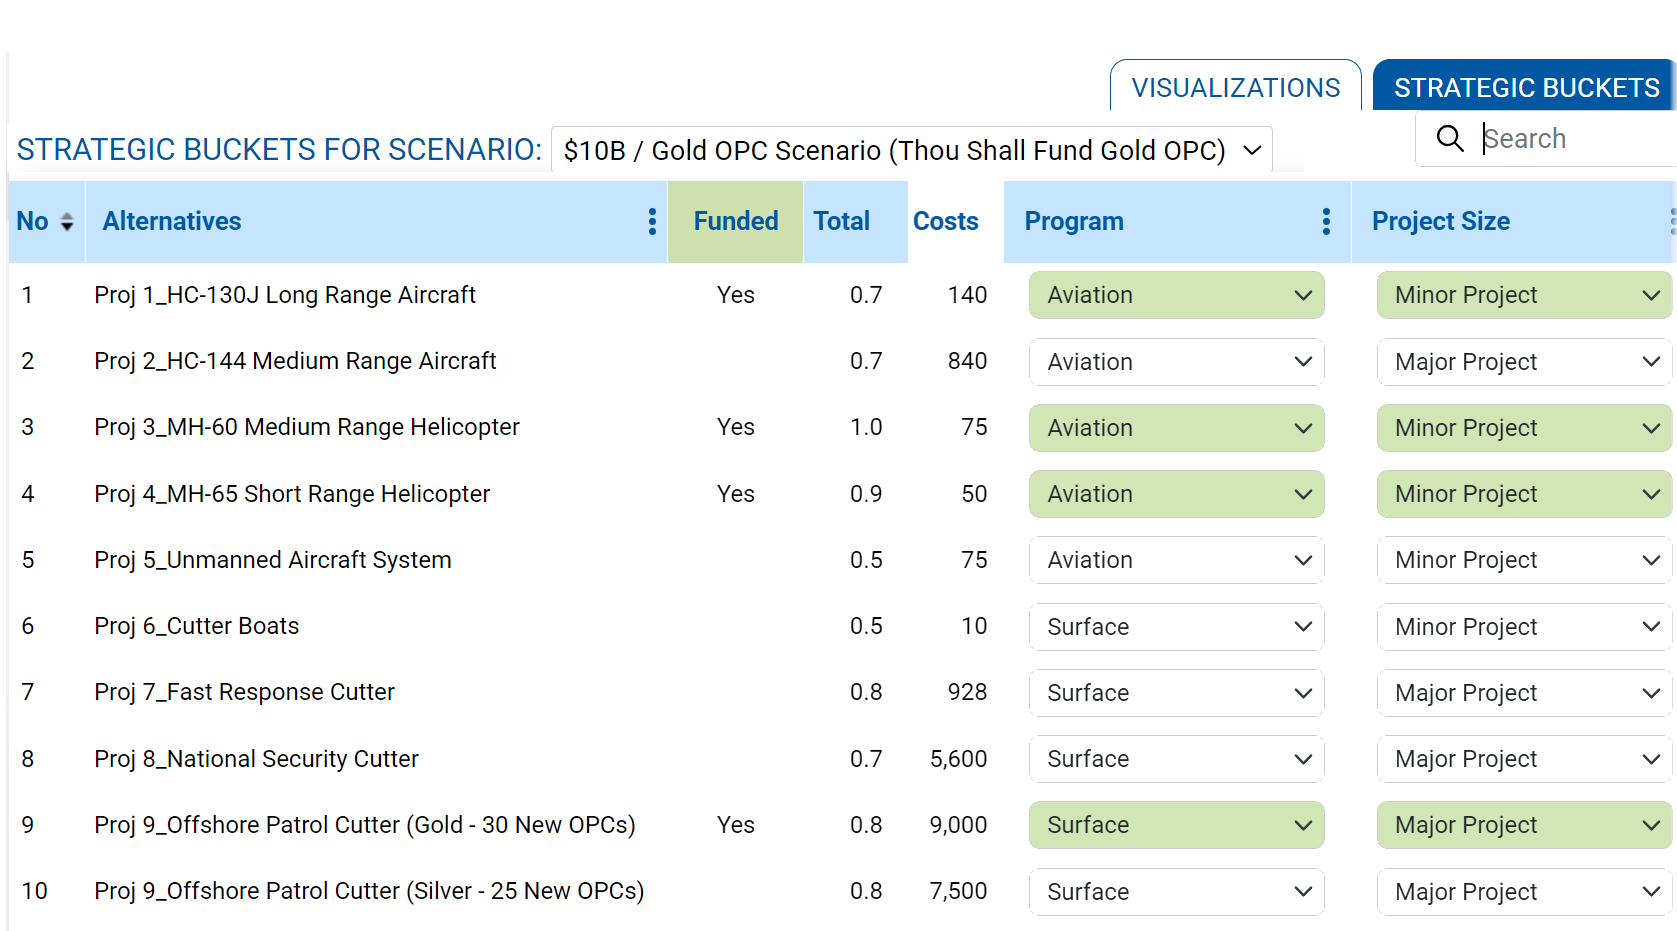1677x931 pixels.
Task: Click the Total column header
Action: (841, 222)
